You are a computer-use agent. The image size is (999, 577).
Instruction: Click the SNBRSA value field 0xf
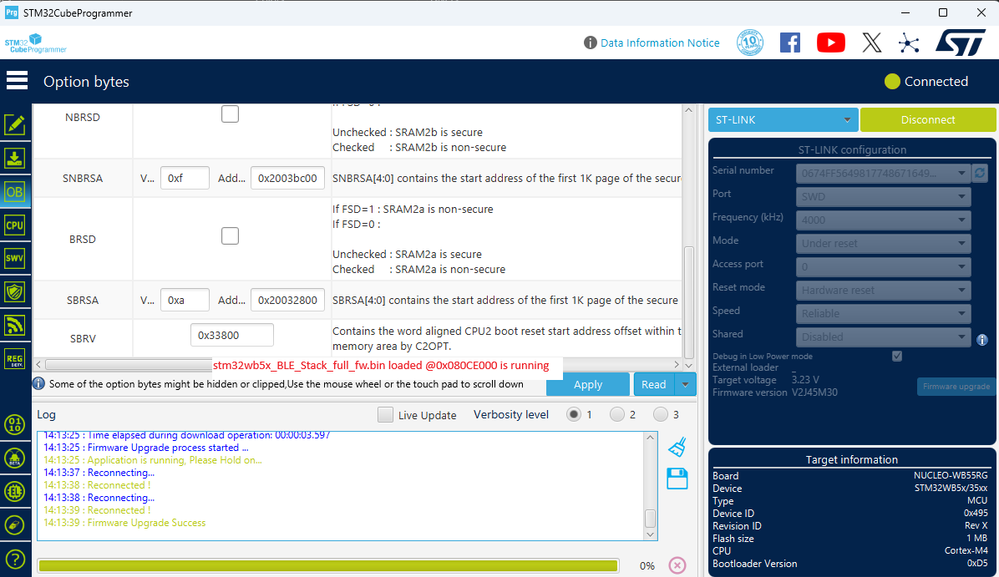click(185, 178)
